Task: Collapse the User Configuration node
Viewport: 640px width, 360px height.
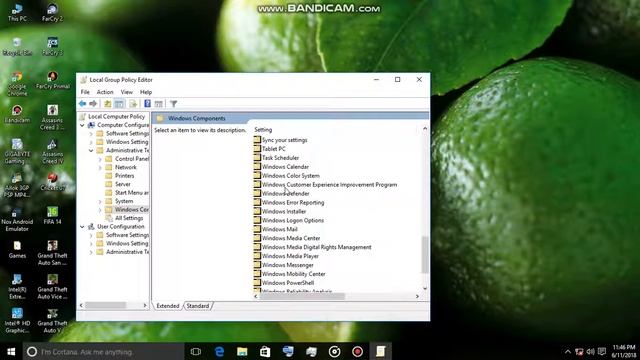Action: click(82, 227)
